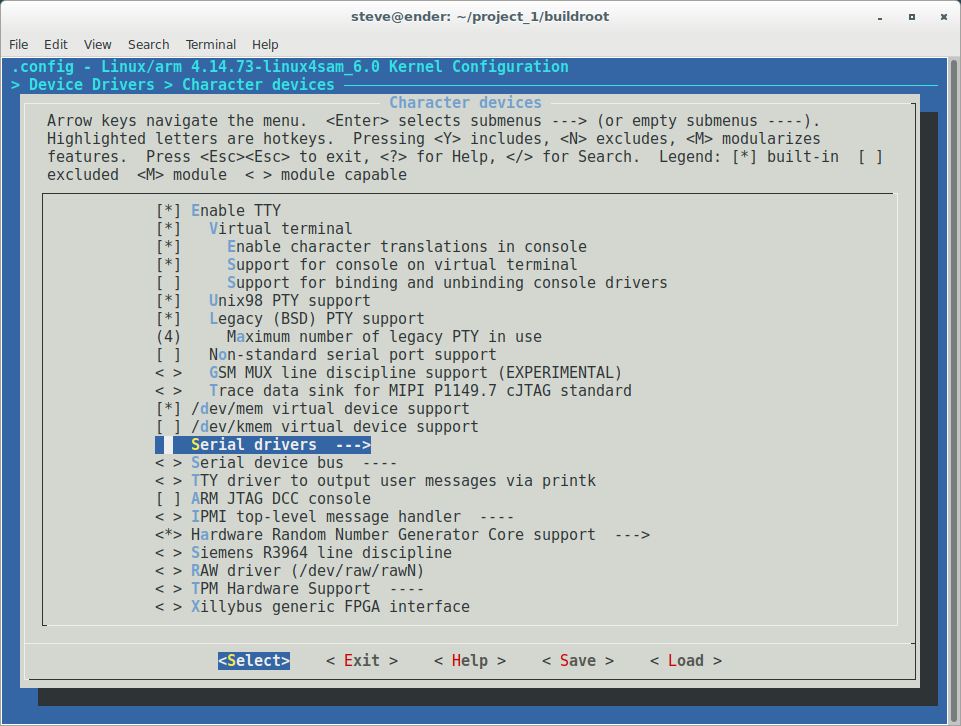
Task: Open the Search menu
Action: pyautogui.click(x=148, y=44)
